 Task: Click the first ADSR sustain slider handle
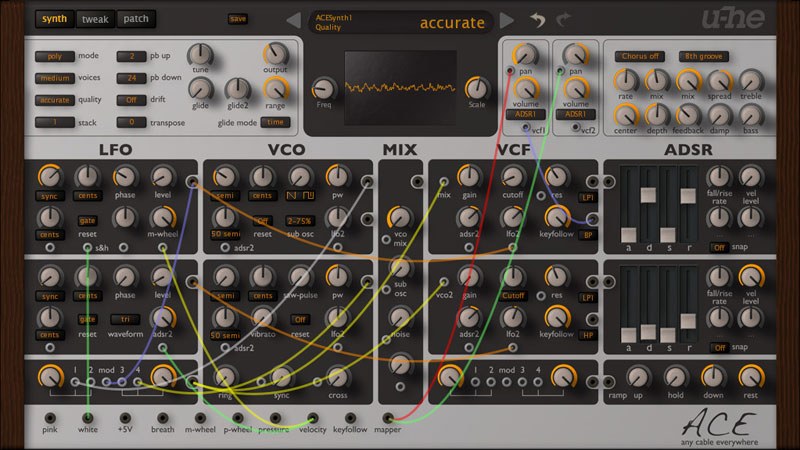(668, 235)
